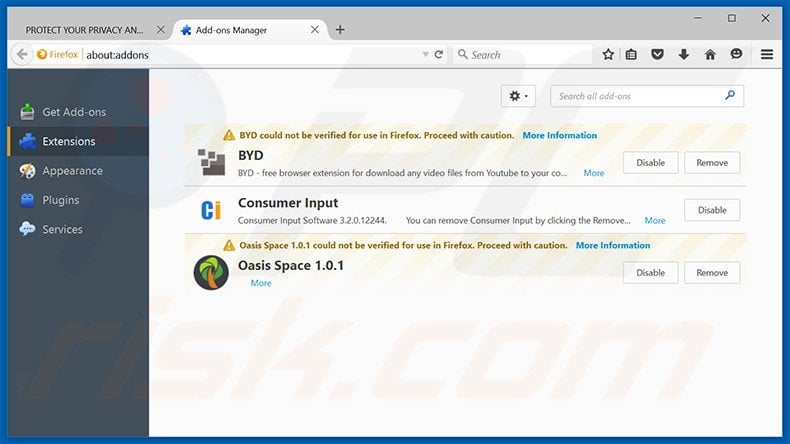Bookmark this page with the star icon

(x=608, y=54)
